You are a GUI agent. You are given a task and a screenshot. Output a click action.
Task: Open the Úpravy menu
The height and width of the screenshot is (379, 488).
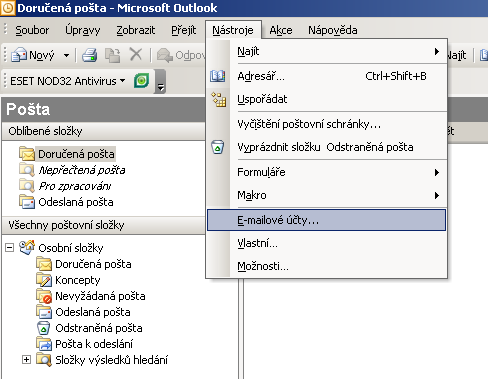[82, 30]
